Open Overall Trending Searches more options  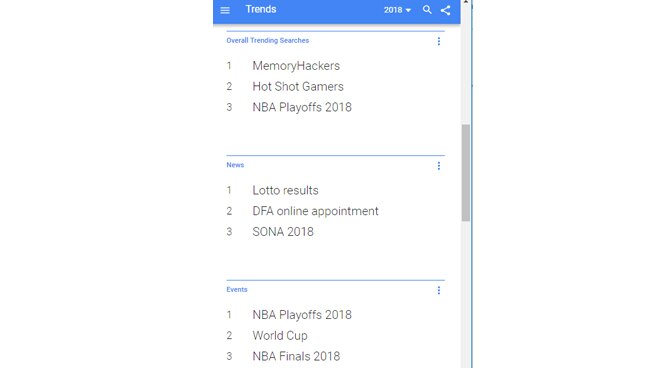pyautogui.click(x=439, y=41)
